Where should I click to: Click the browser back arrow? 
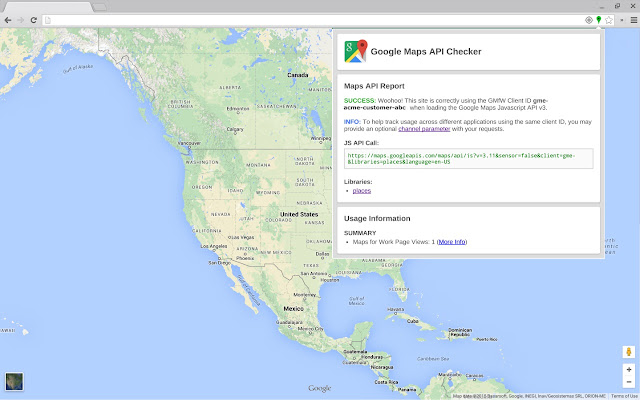tap(8, 20)
